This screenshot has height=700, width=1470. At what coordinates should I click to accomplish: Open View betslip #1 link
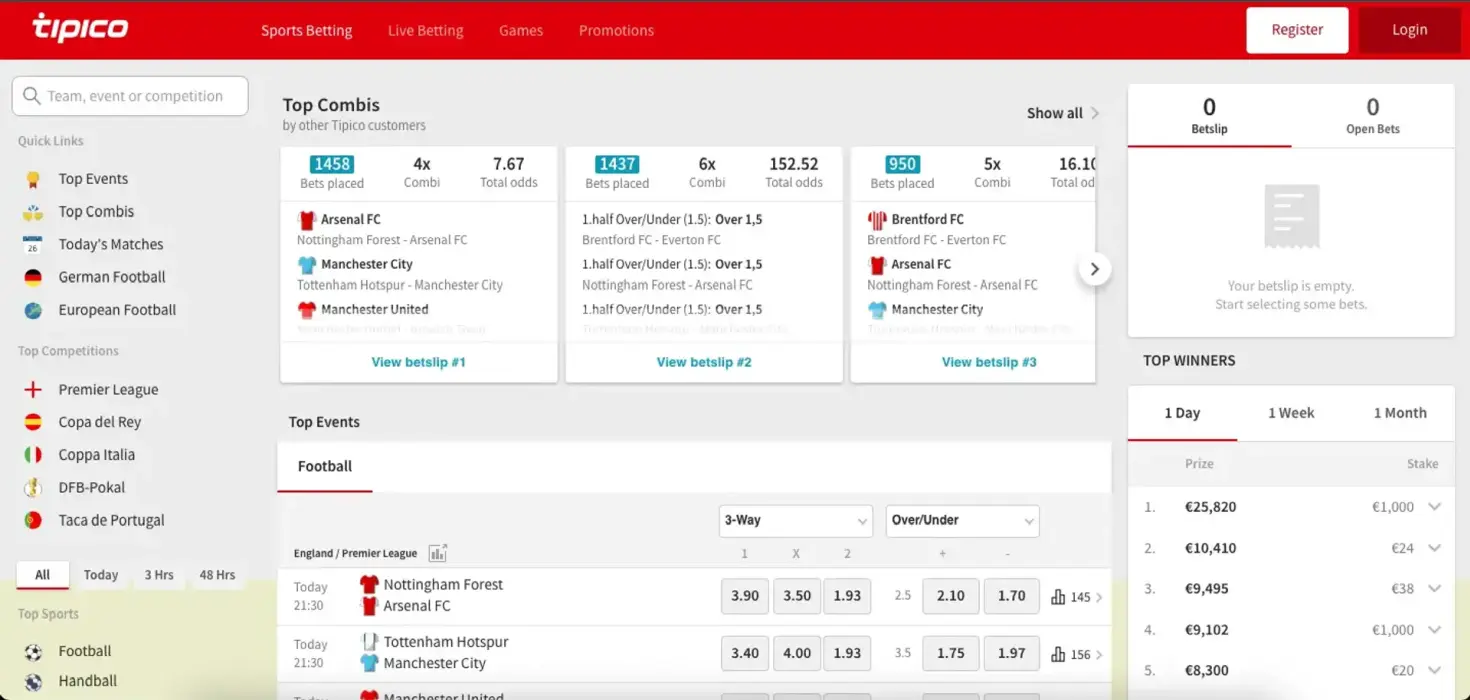click(x=418, y=362)
